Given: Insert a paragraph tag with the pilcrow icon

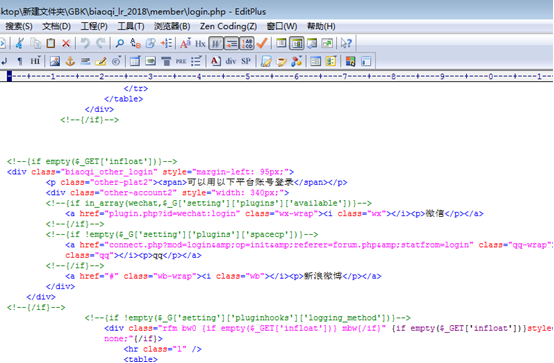Looking at the screenshot, I should coord(20,61).
